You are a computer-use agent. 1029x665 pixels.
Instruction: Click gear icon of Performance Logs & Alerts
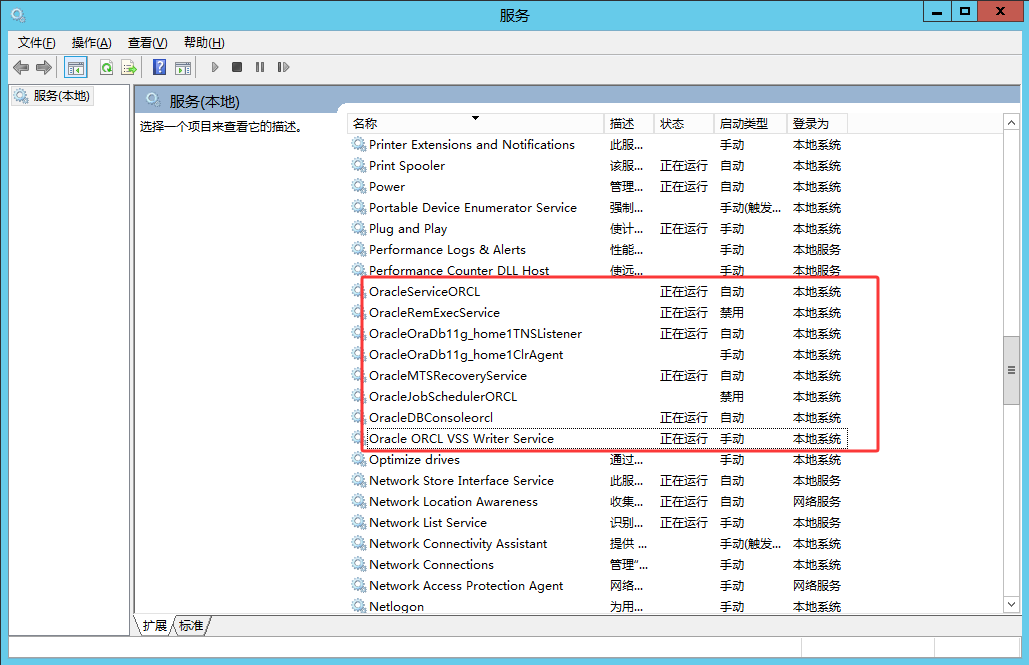pos(358,249)
